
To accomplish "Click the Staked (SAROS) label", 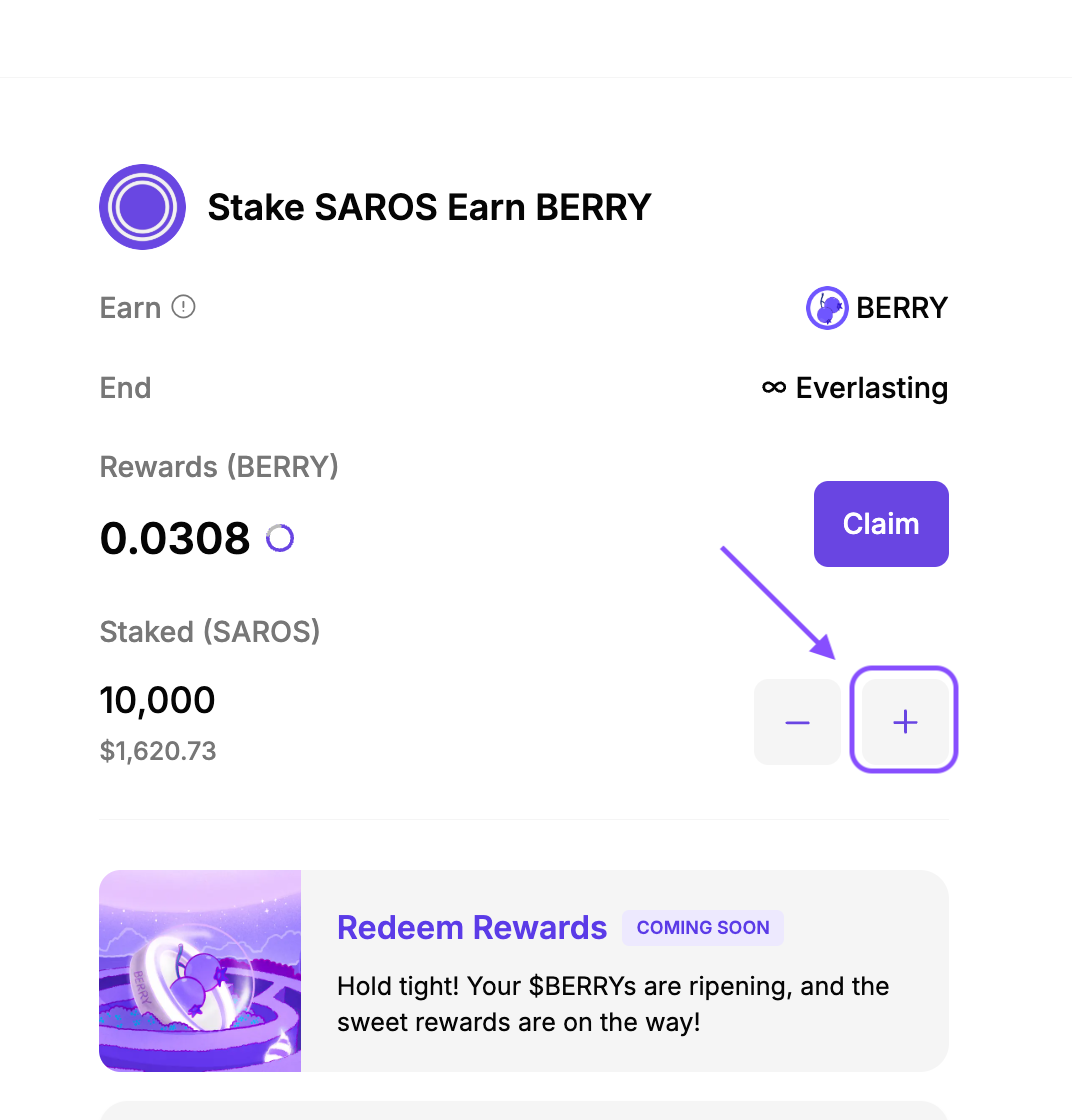I will point(210,632).
